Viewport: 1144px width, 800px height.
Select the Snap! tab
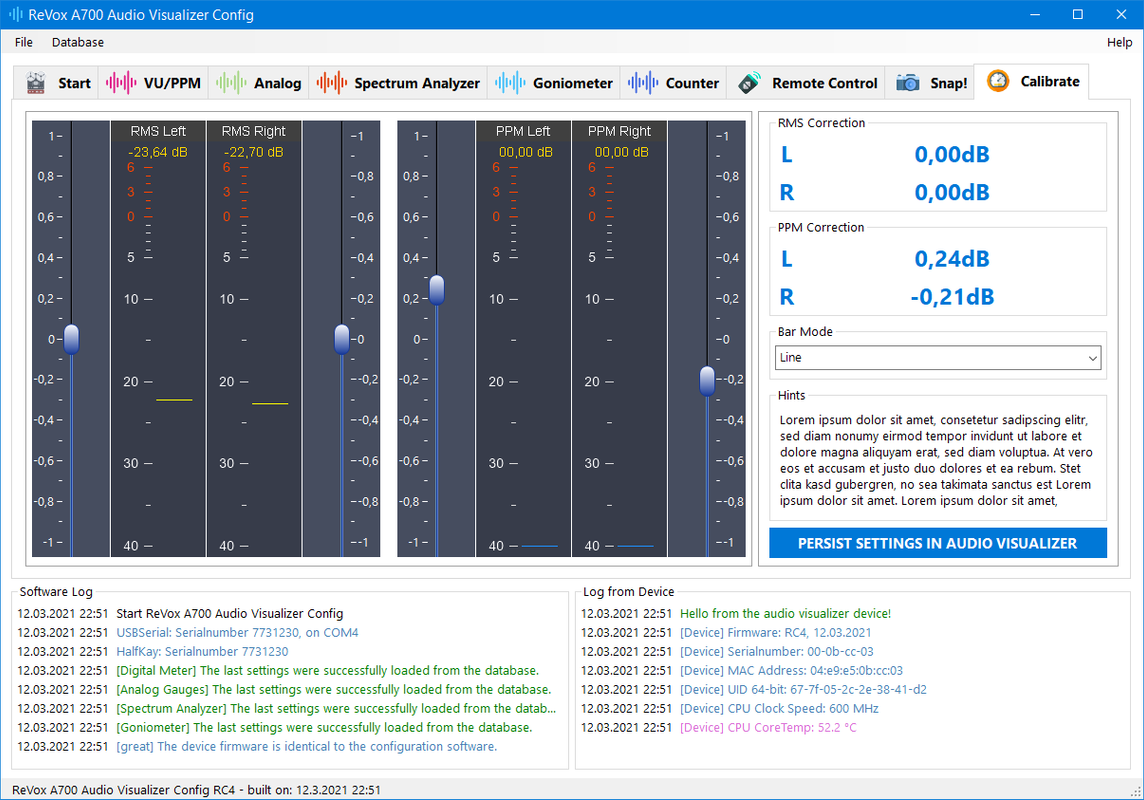[x=930, y=83]
